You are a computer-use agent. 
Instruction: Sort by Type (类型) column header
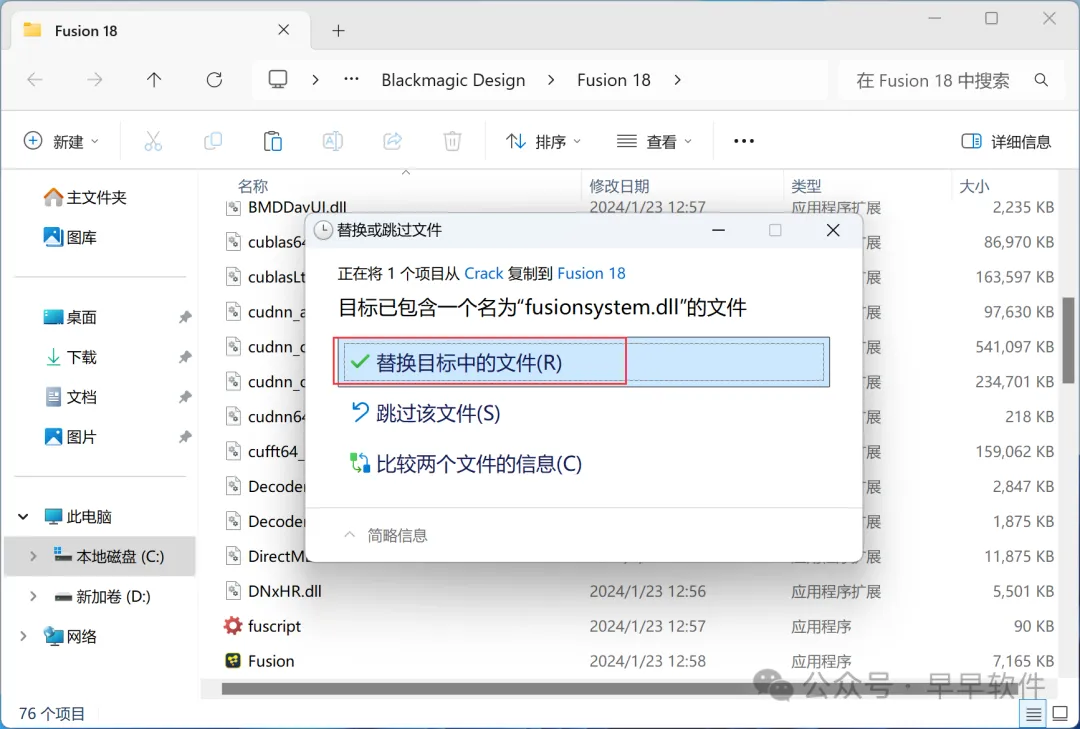pos(806,186)
